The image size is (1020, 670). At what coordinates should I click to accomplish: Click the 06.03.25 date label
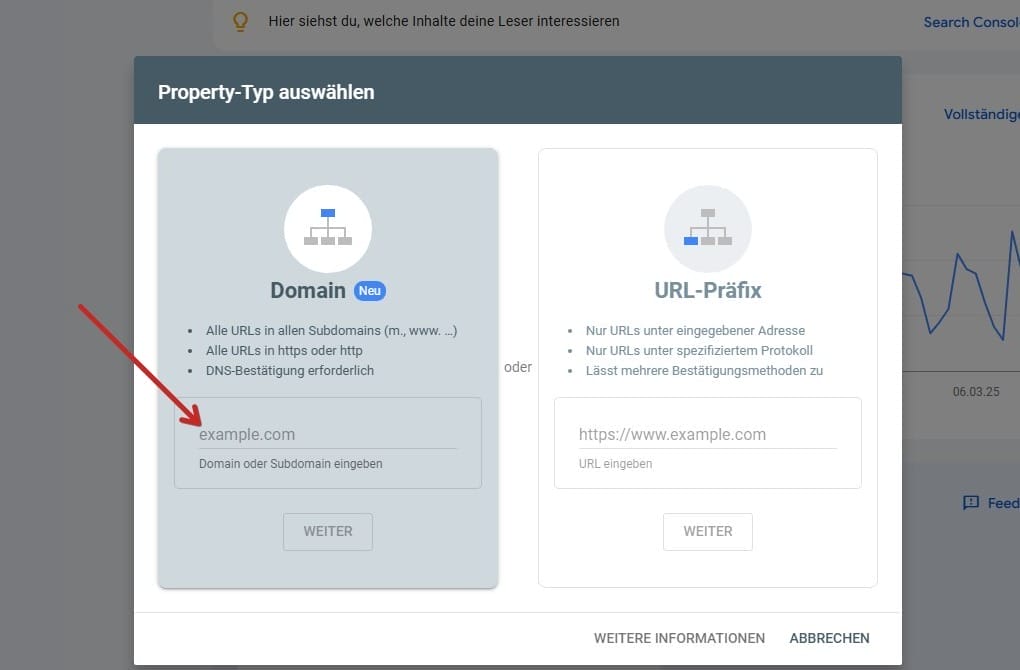pos(975,392)
